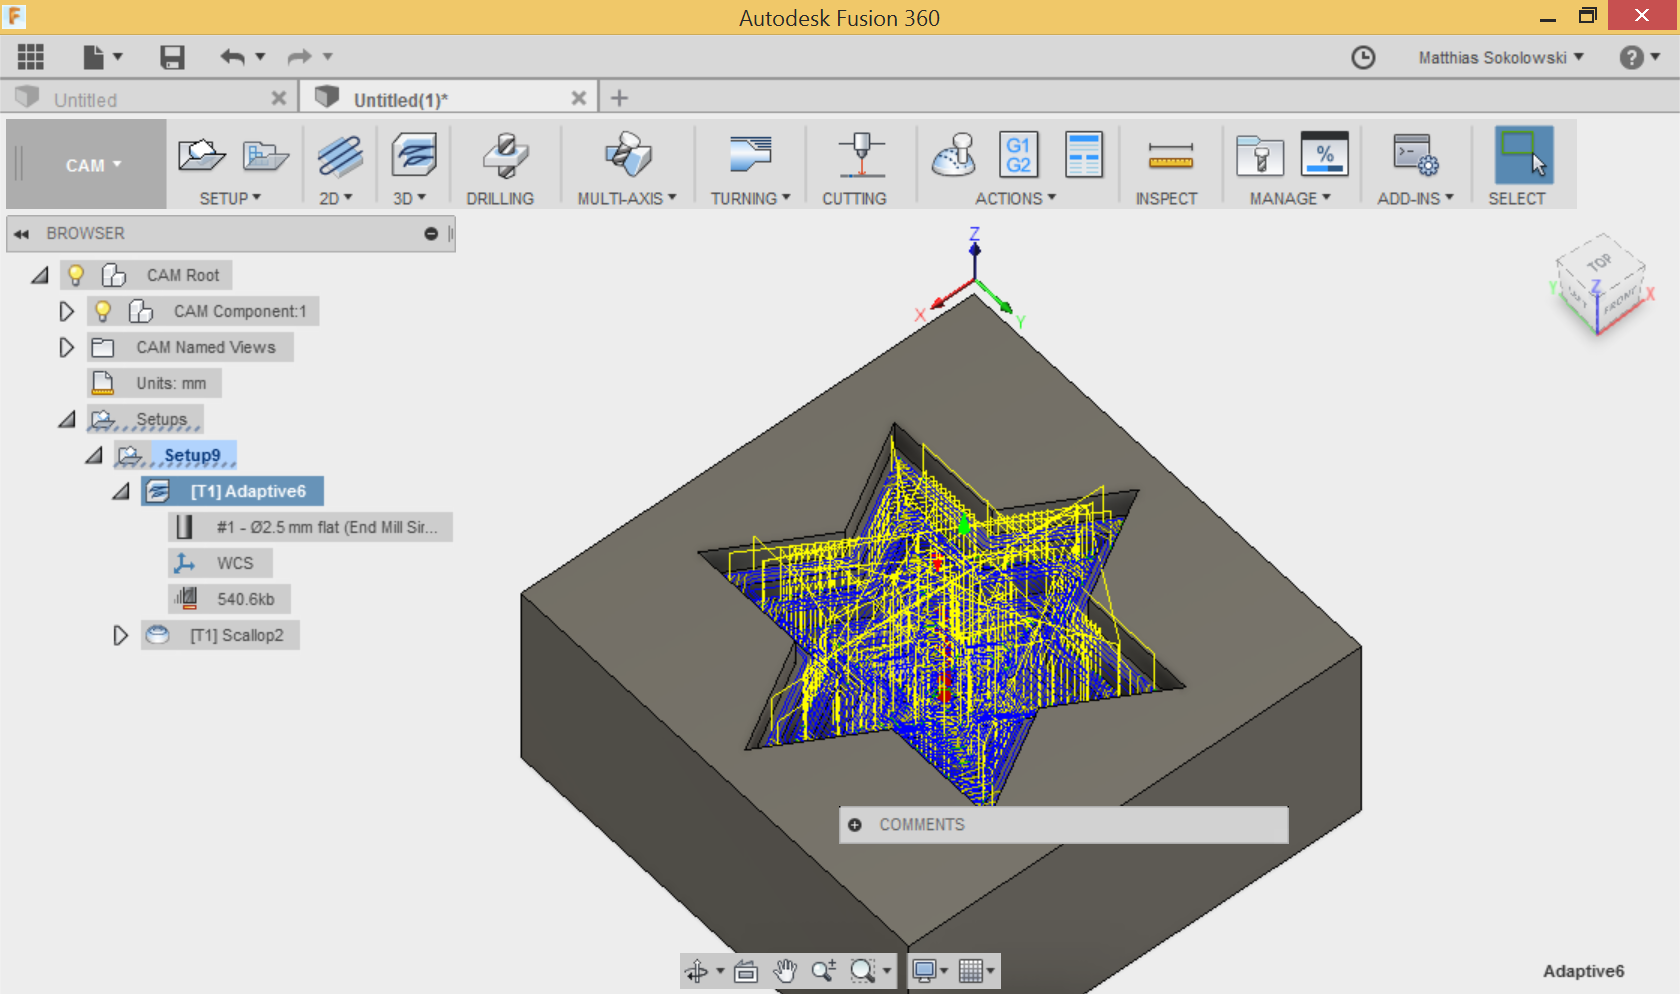1680x994 pixels.
Task: Toggle CAM Root visibility light bulb
Action: pos(76,275)
